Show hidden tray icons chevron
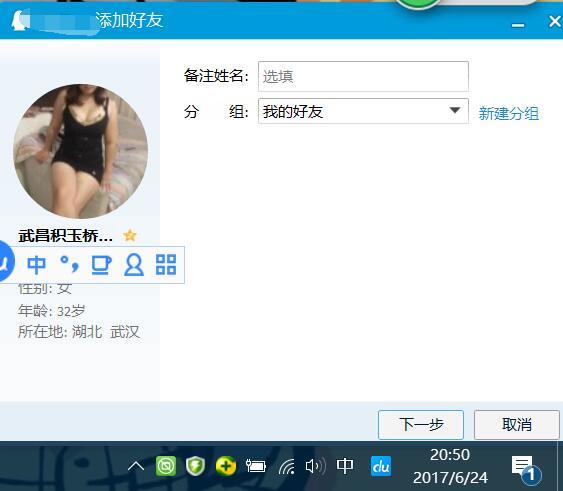Image resolution: width=563 pixels, height=491 pixels. pos(136,466)
